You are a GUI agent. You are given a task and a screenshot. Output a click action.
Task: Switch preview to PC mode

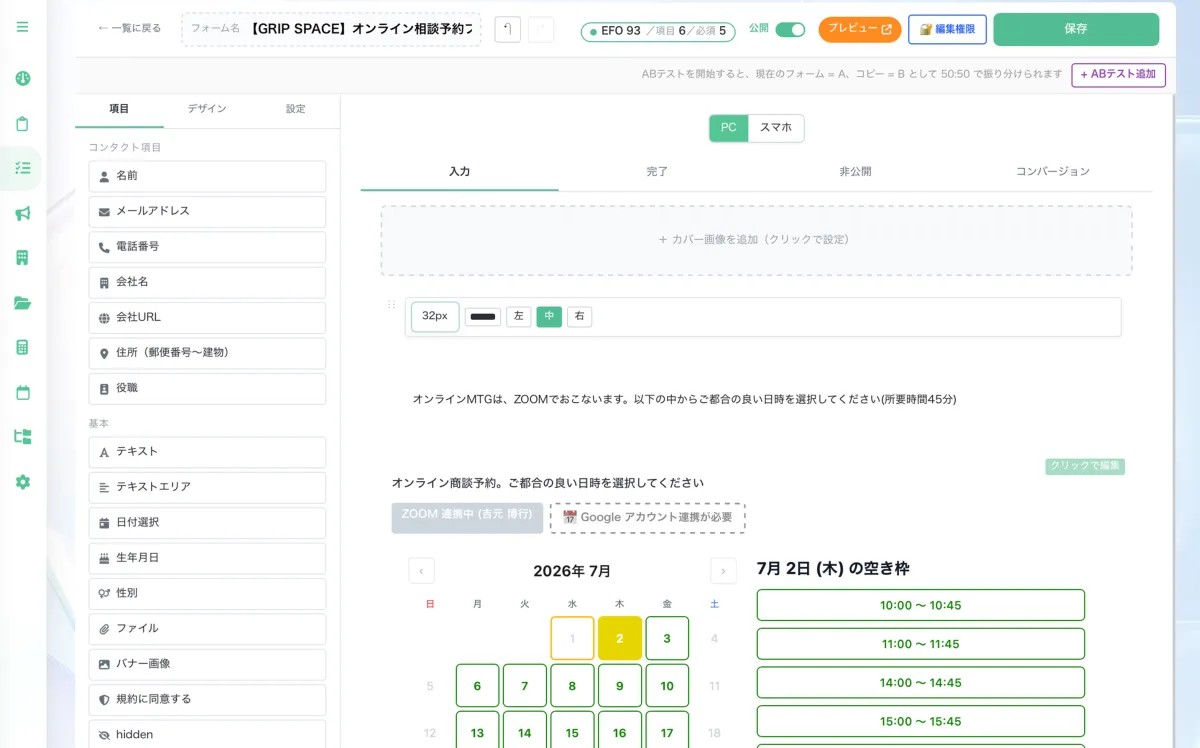(x=729, y=128)
